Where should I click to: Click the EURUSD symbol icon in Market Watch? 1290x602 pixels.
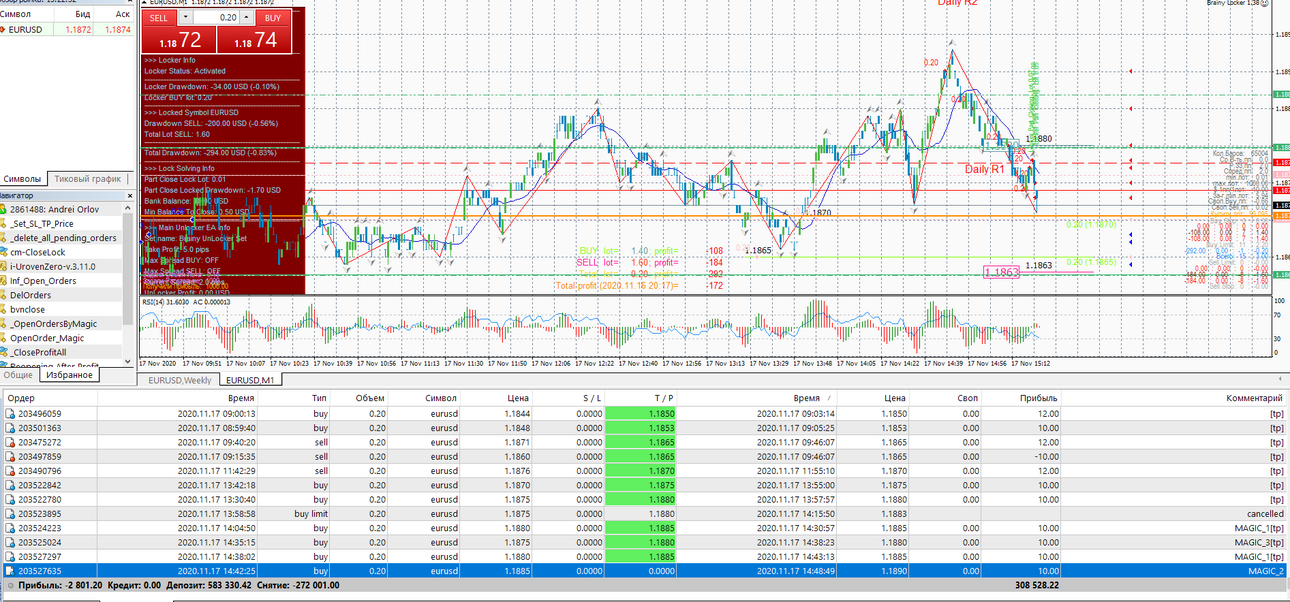pos(4,30)
